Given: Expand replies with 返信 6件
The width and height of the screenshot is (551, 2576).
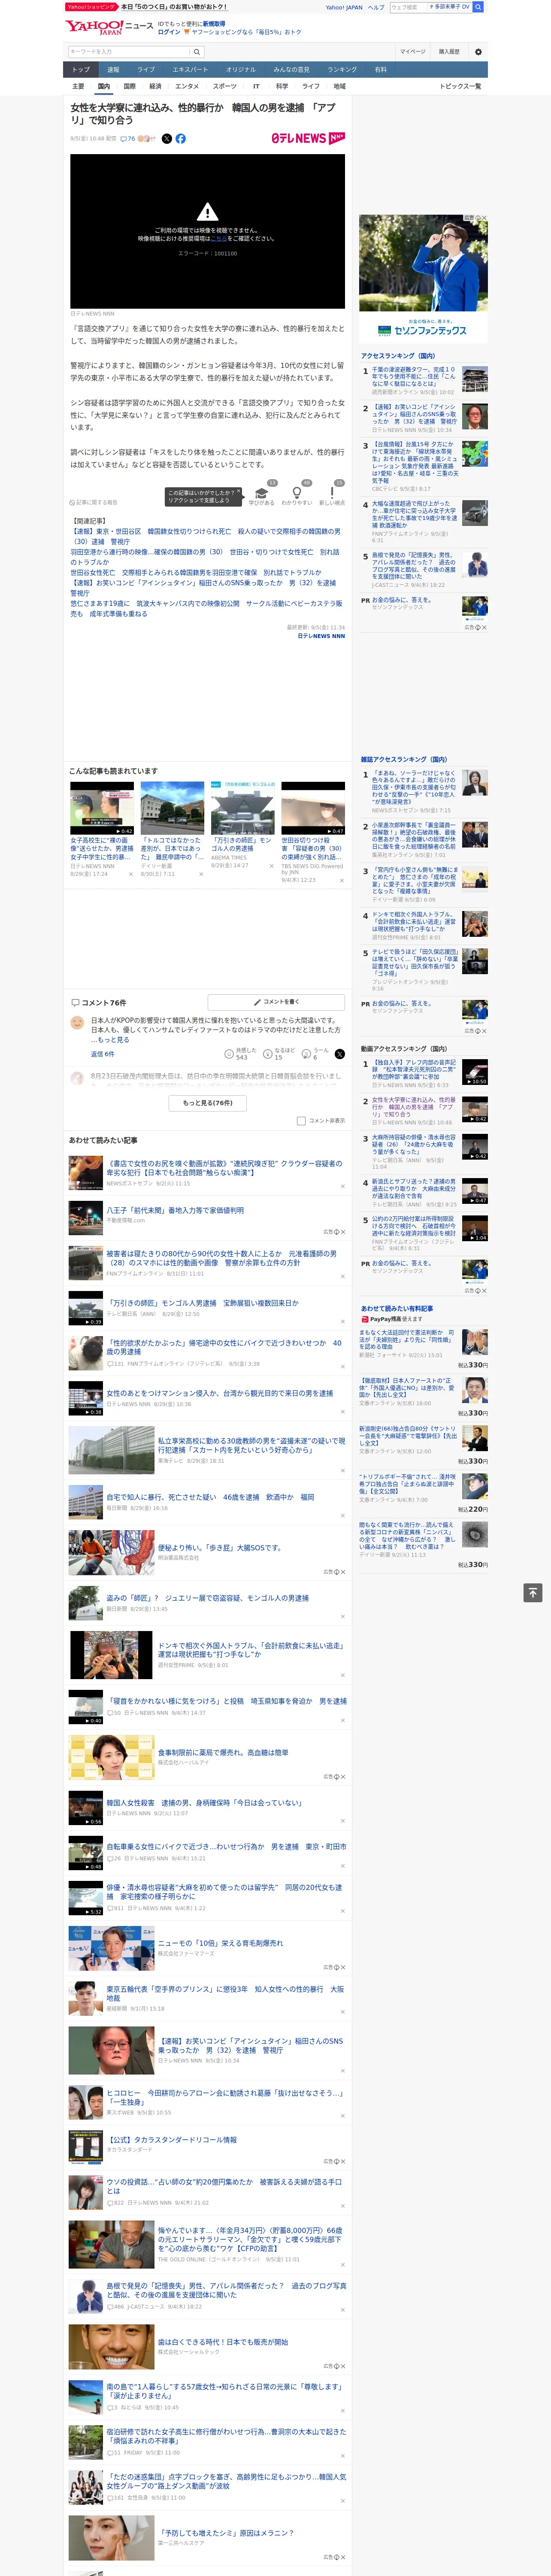Looking at the screenshot, I should tap(103, 1054).
